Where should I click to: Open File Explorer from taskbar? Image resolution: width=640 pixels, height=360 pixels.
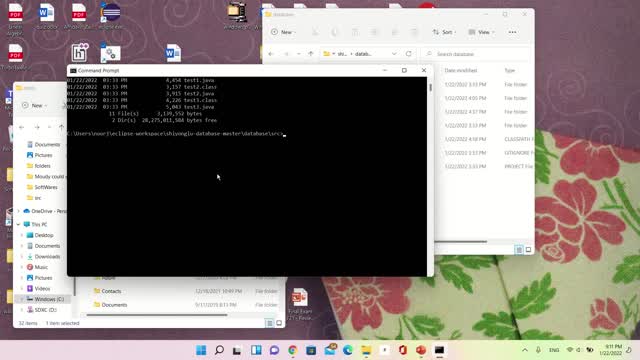[366, 350]
